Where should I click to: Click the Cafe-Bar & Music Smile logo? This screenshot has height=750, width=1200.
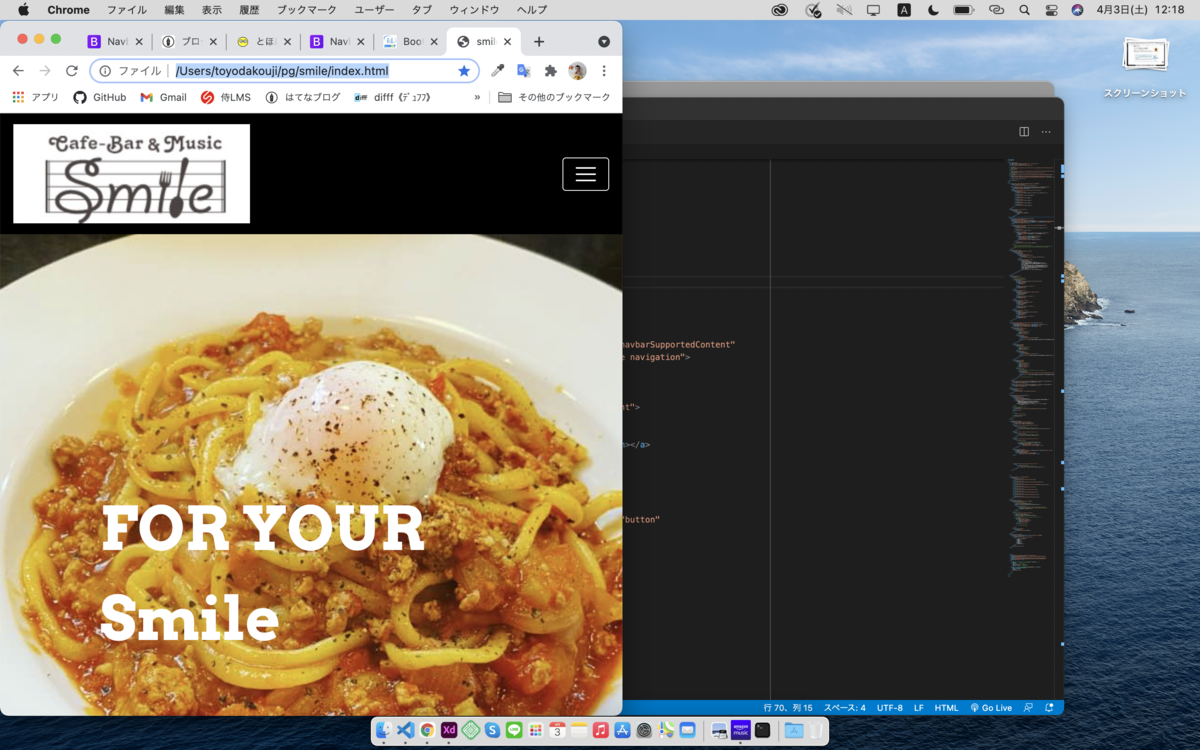131,173
